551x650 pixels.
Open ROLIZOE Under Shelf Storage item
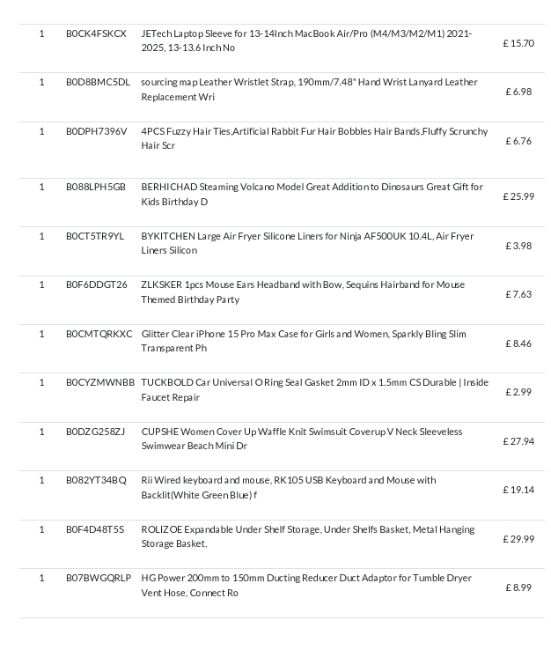click(308, 536)
